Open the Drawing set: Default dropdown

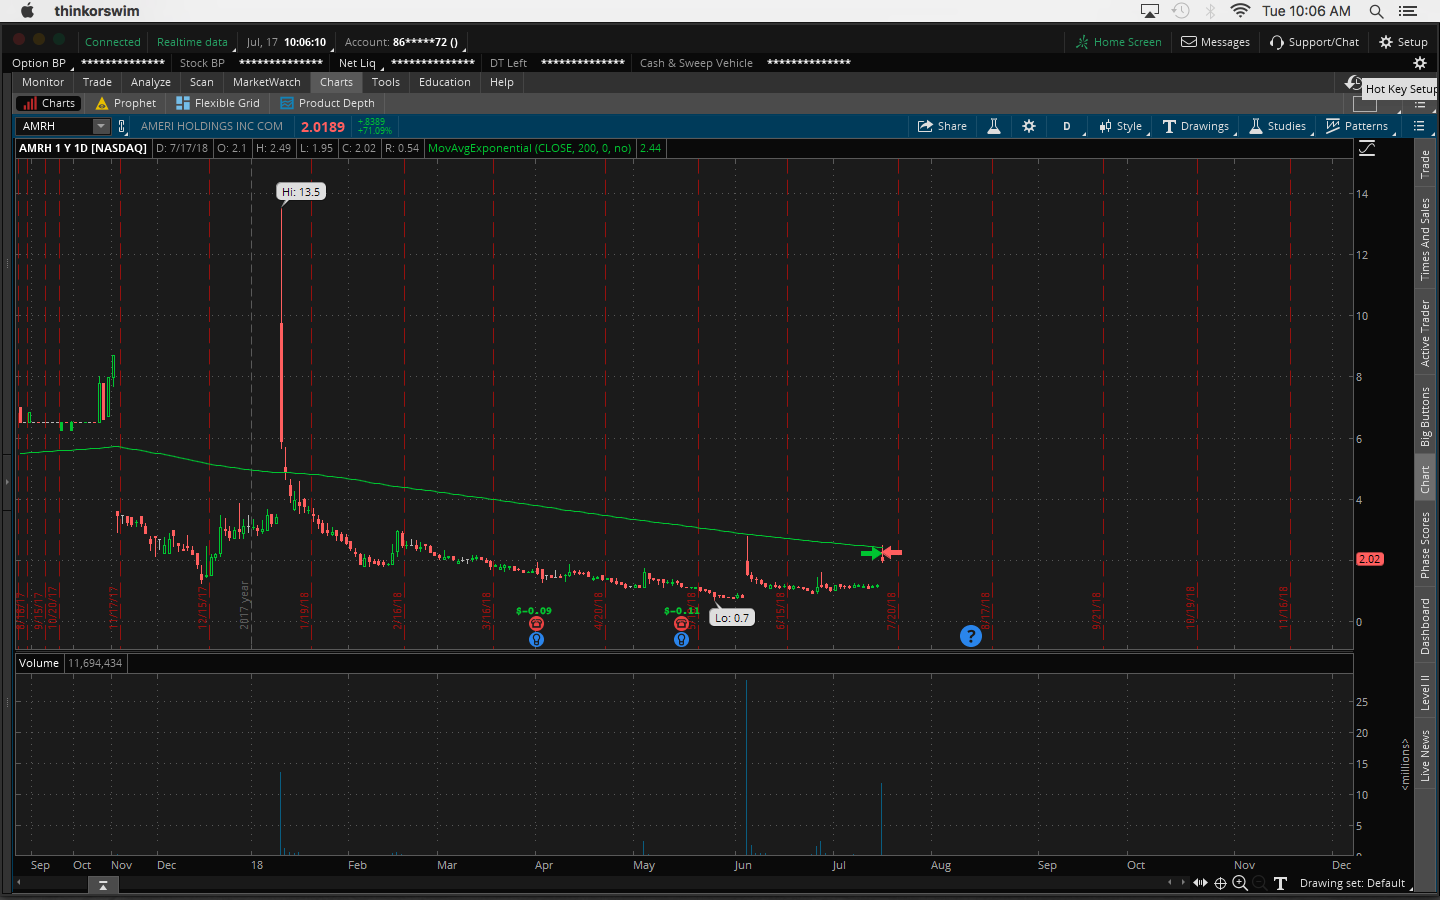[1352, 883]
